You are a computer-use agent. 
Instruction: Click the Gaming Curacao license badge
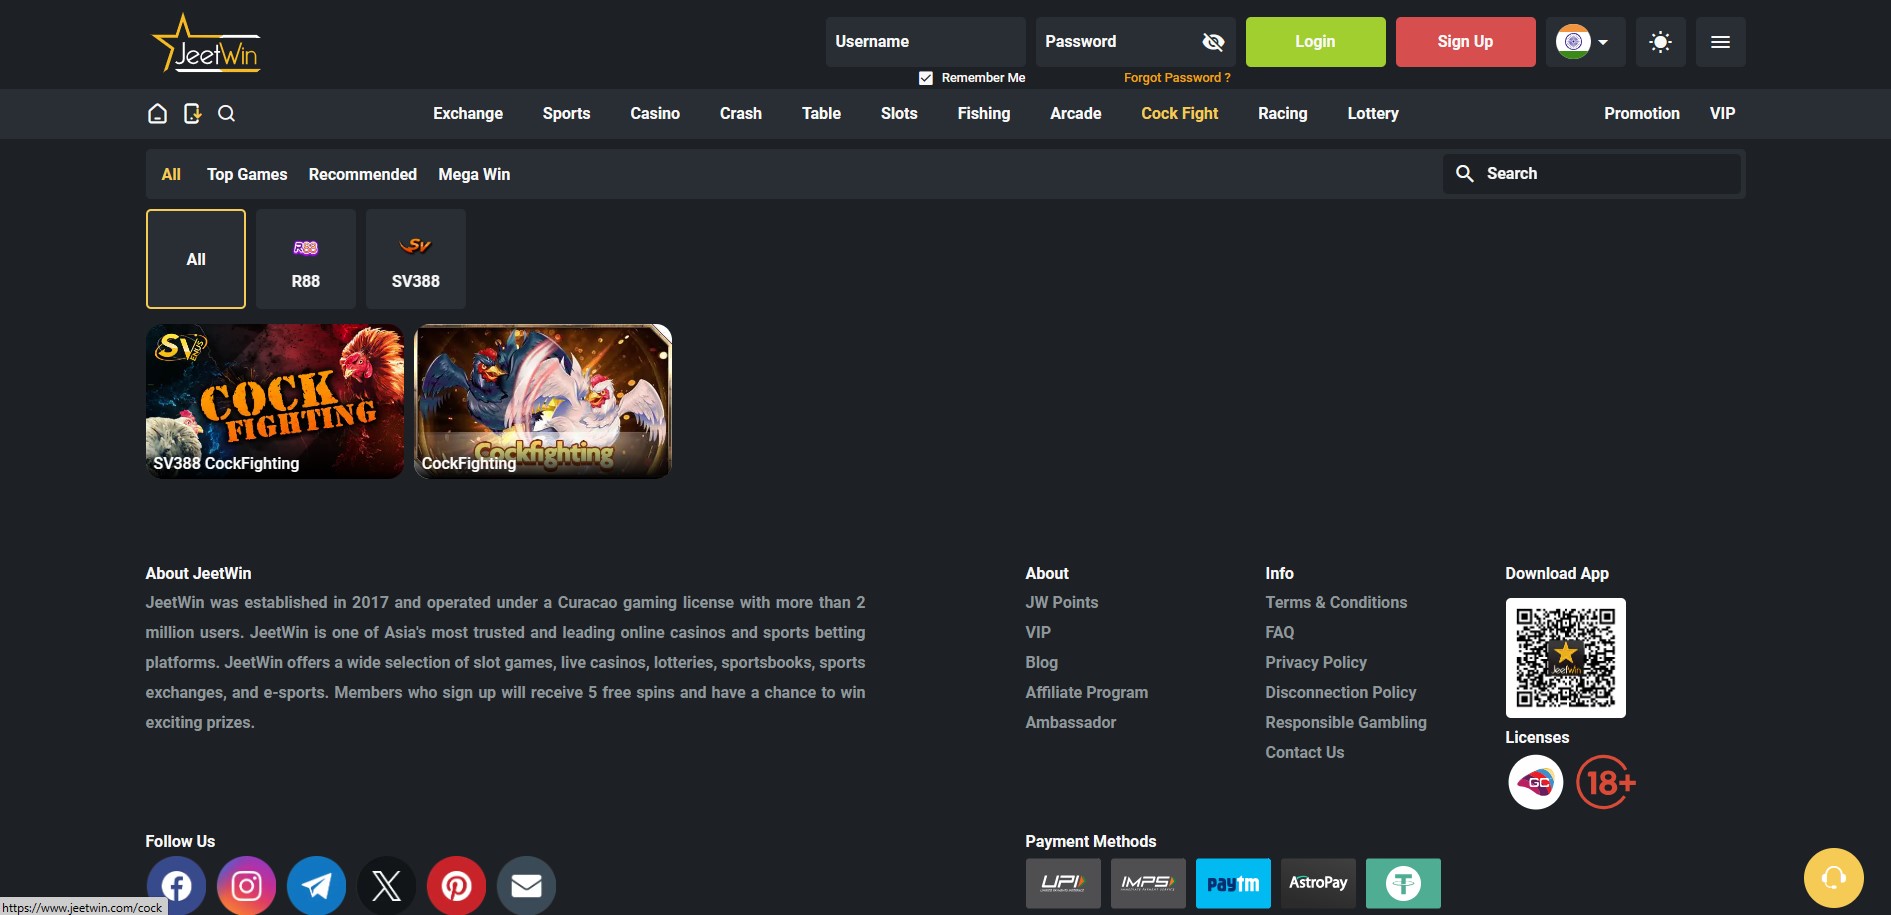click(1536, 782)
